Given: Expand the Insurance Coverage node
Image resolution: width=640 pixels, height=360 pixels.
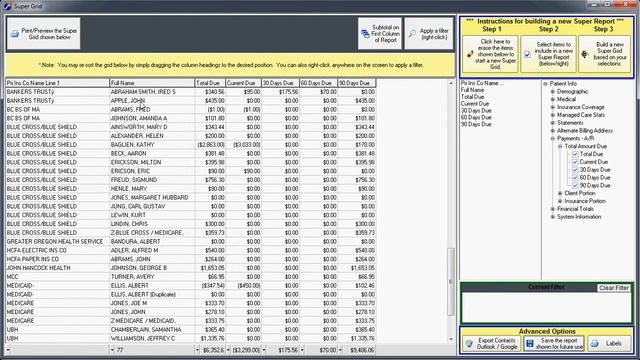Looking at the screenshot, I should [x=553, y=107].
